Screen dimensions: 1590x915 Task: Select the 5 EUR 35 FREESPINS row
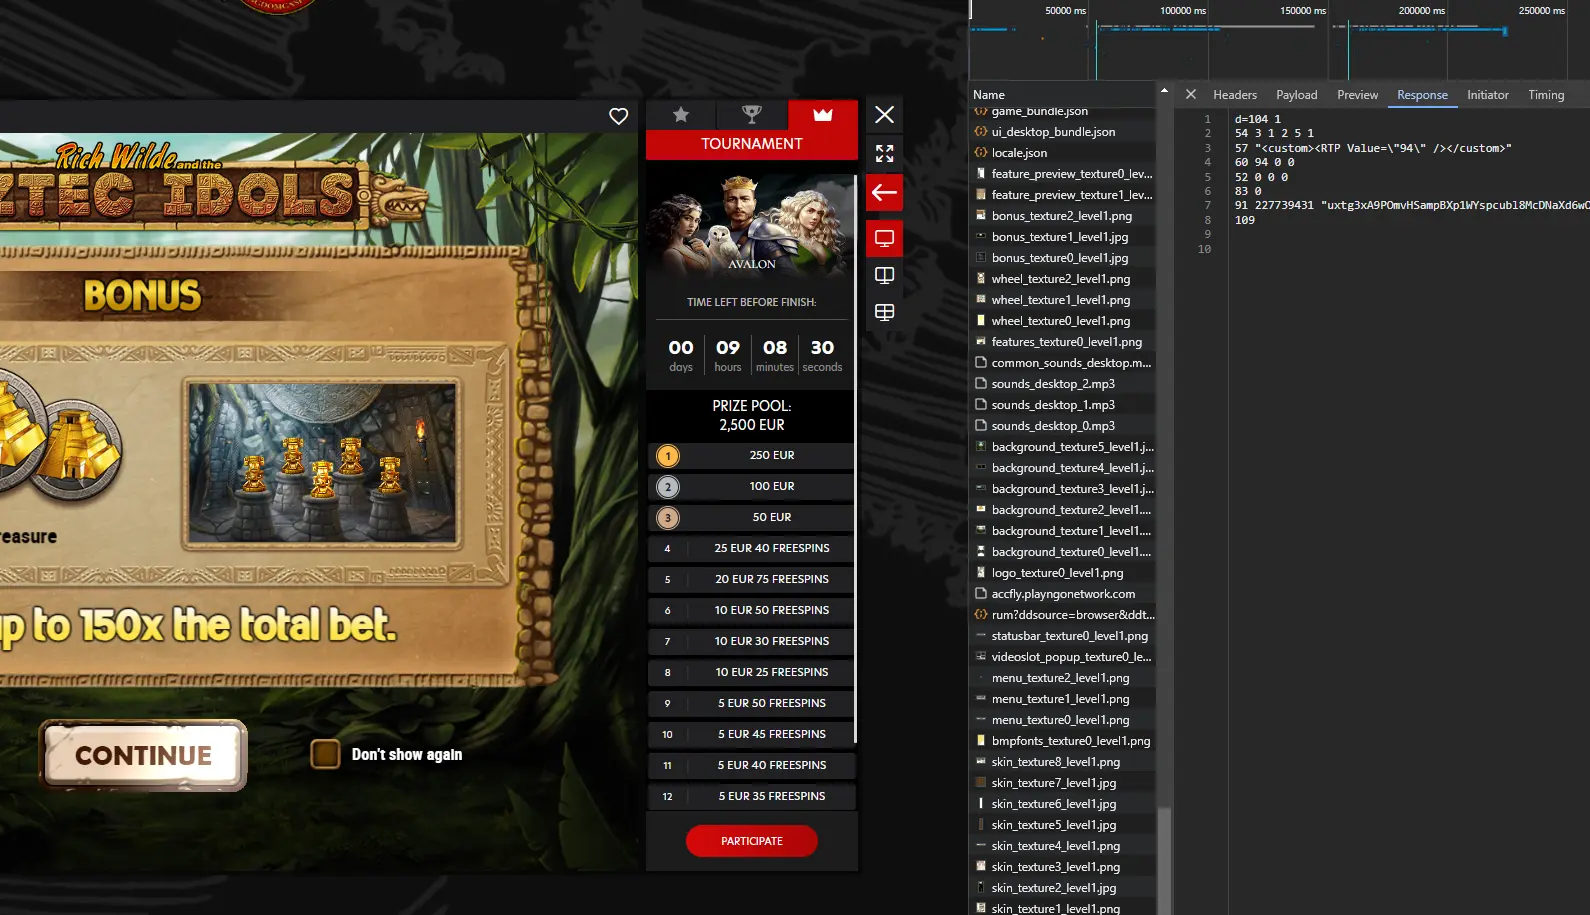pyautogui.click(x=752, y=797)
